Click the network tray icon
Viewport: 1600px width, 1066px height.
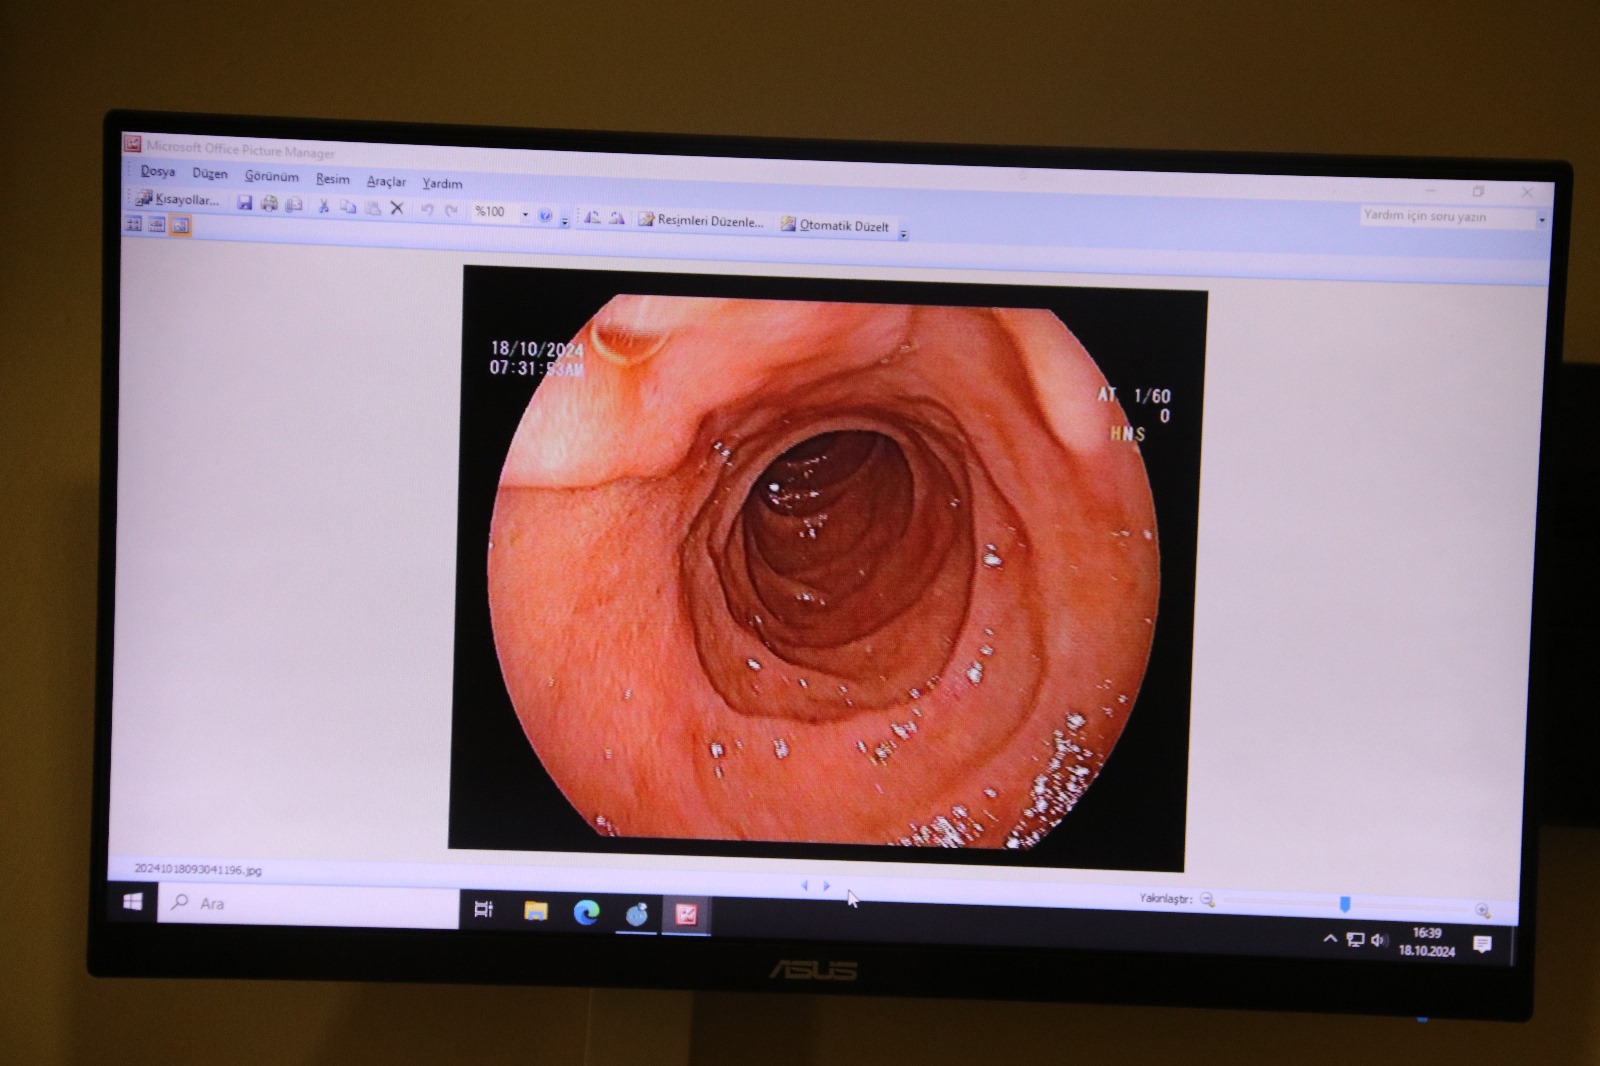(1355, 939)
